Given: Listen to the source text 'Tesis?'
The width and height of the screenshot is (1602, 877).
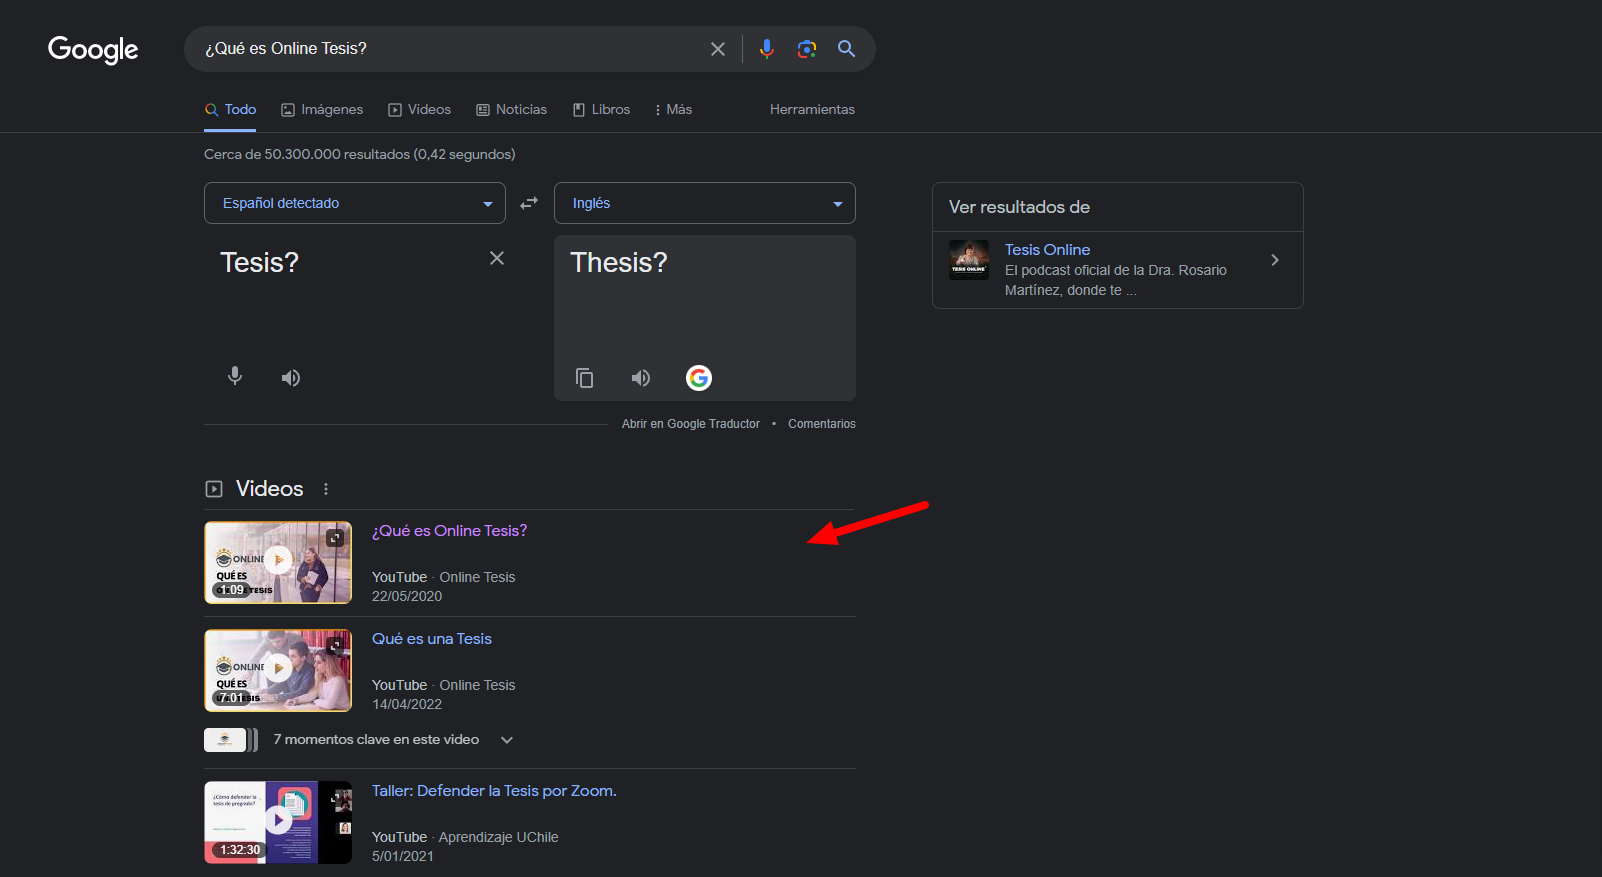Looking at the screenshot, I should point(291,377).
